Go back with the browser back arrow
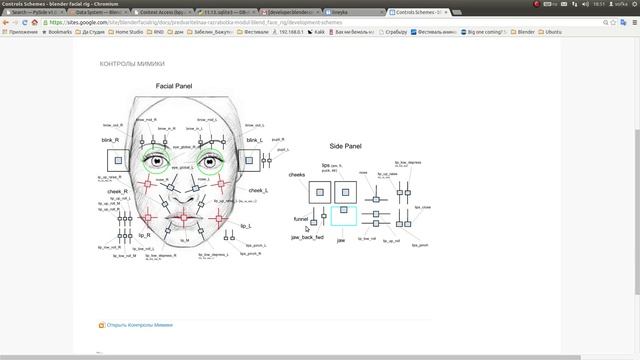The width and height of the screenshot is (640, 360). click(6, 22)
